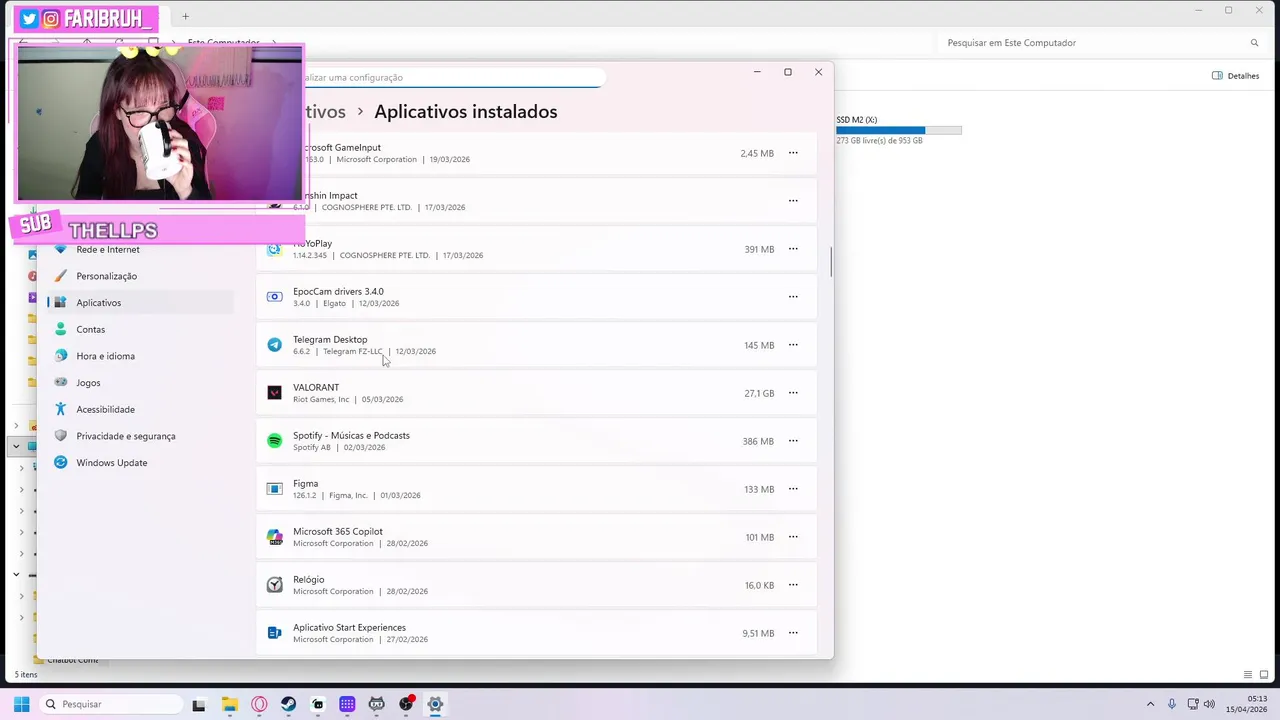Click the SSD M2 storage usage bar
The width and height of the screenshot is (1280, 720).
(x=899, y=130)
